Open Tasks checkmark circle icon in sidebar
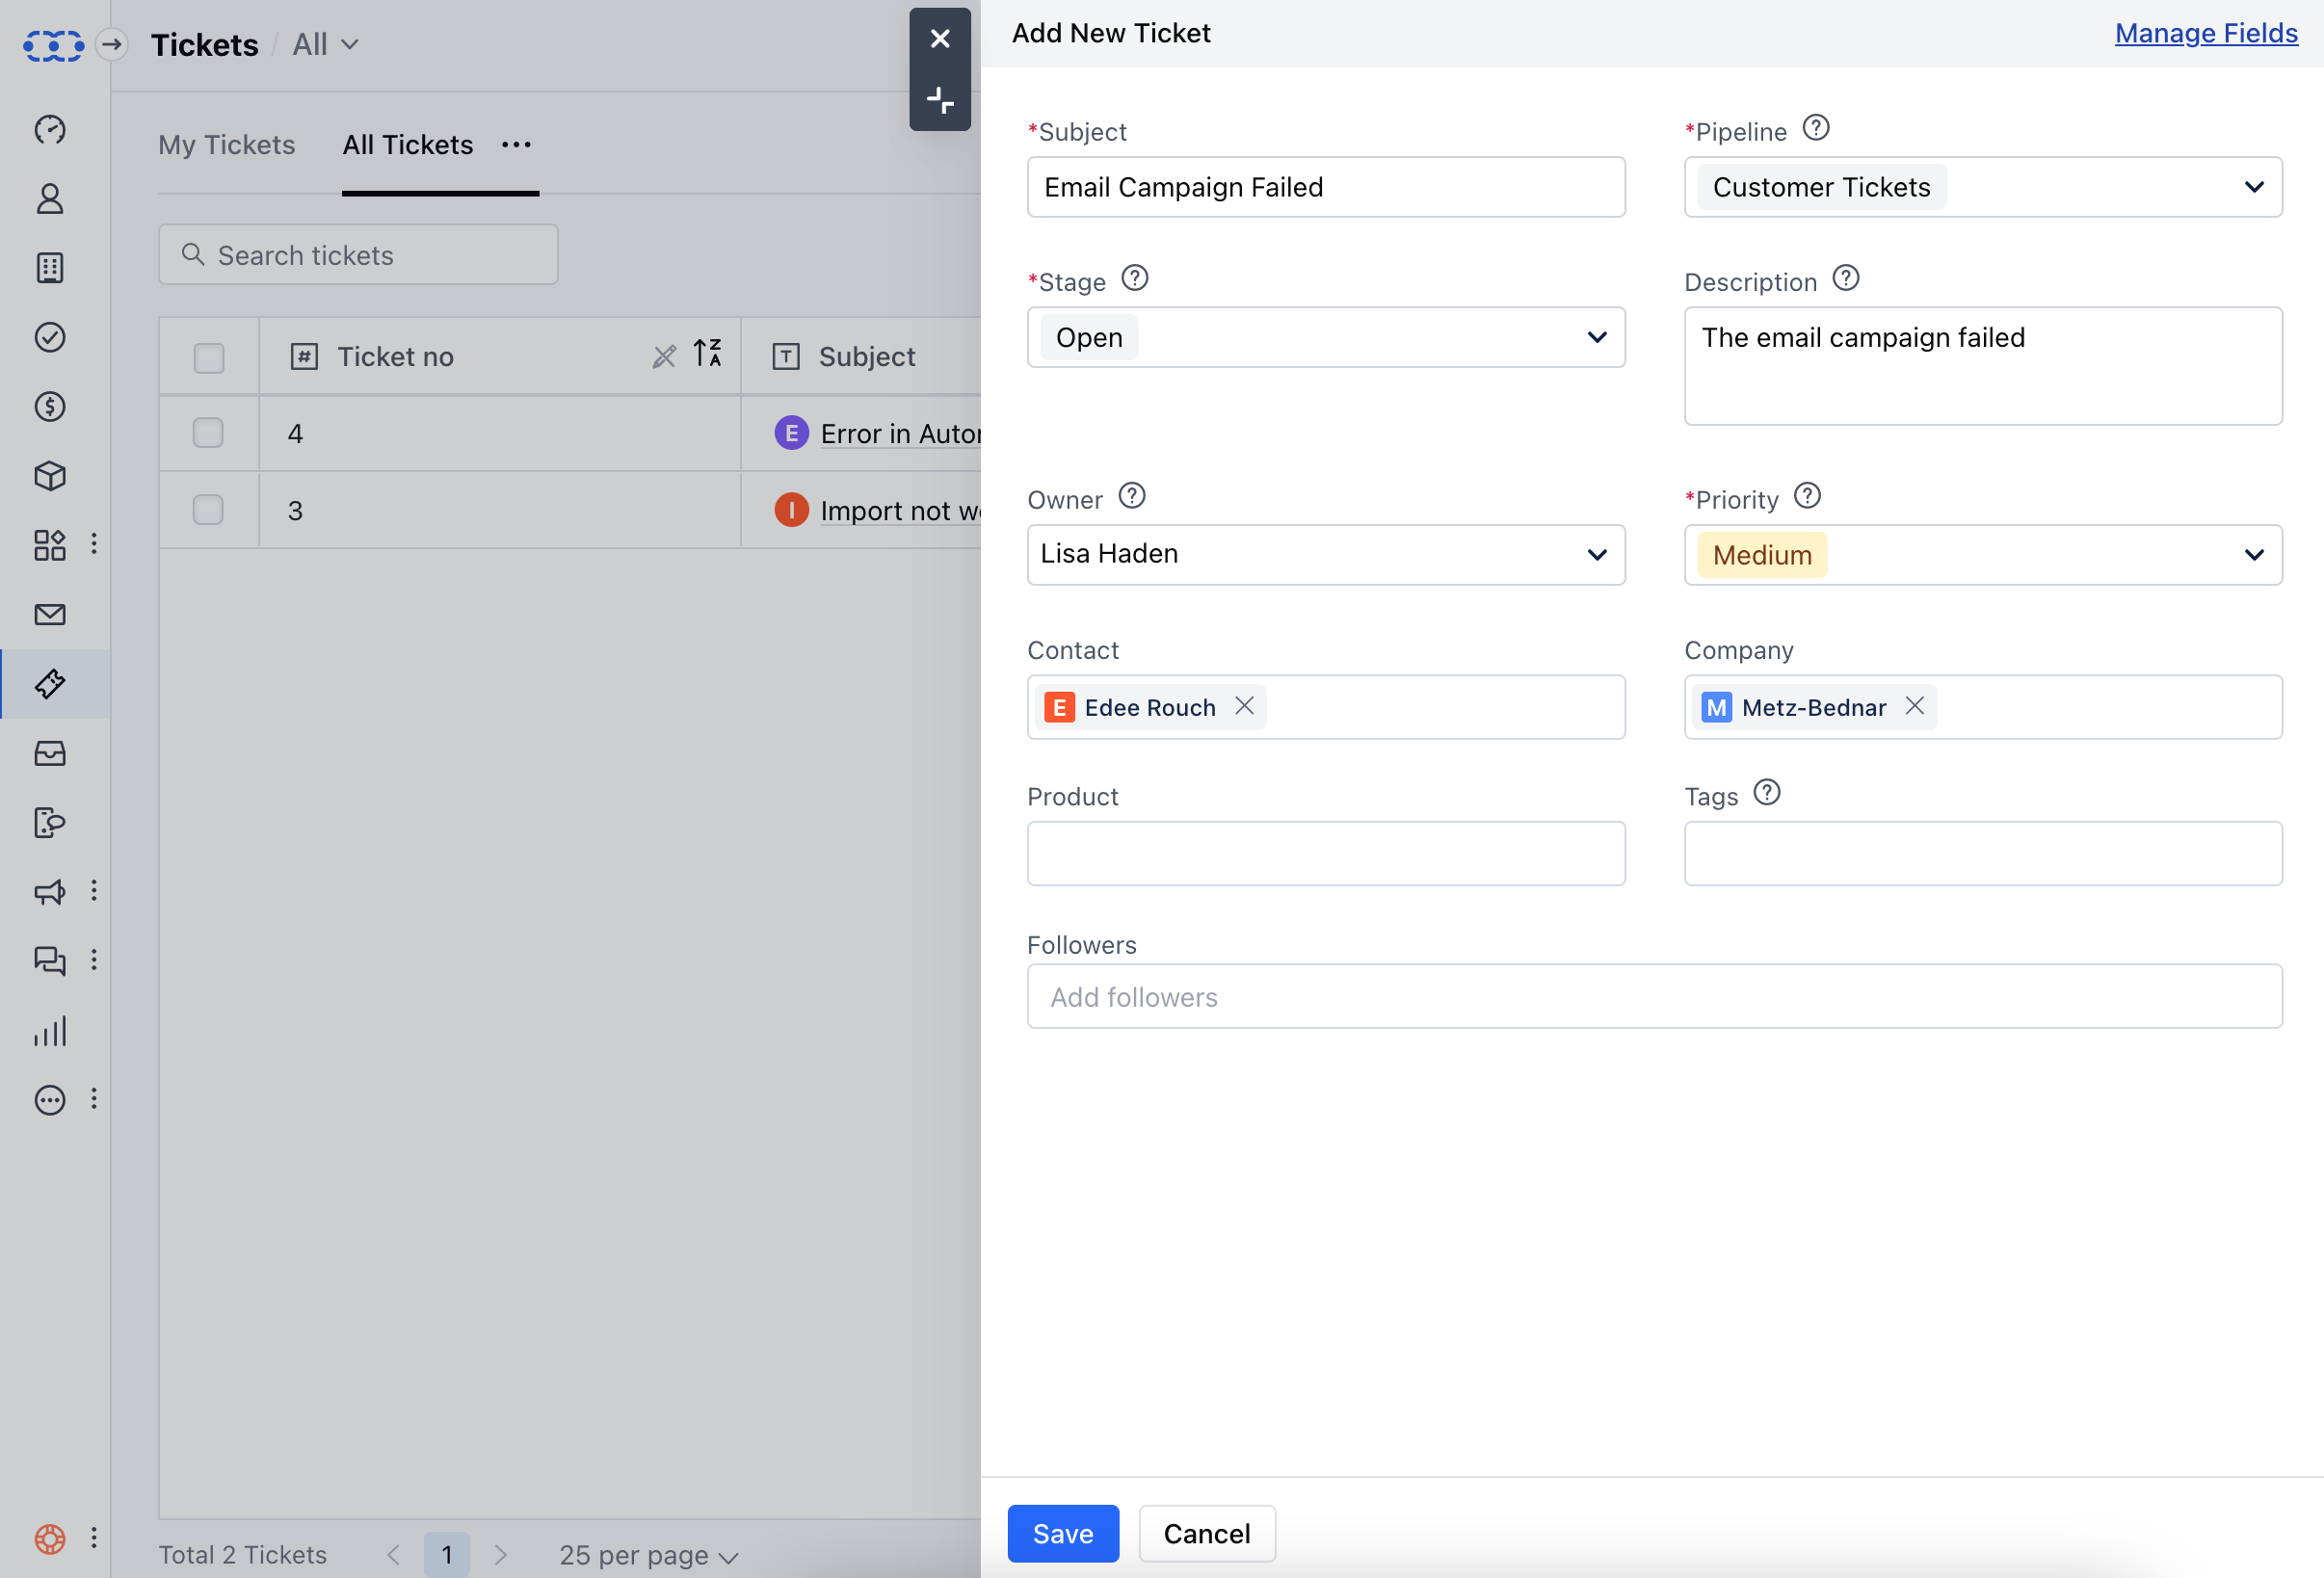Viewport: 2324px width, 1578px height. [50, 337]
